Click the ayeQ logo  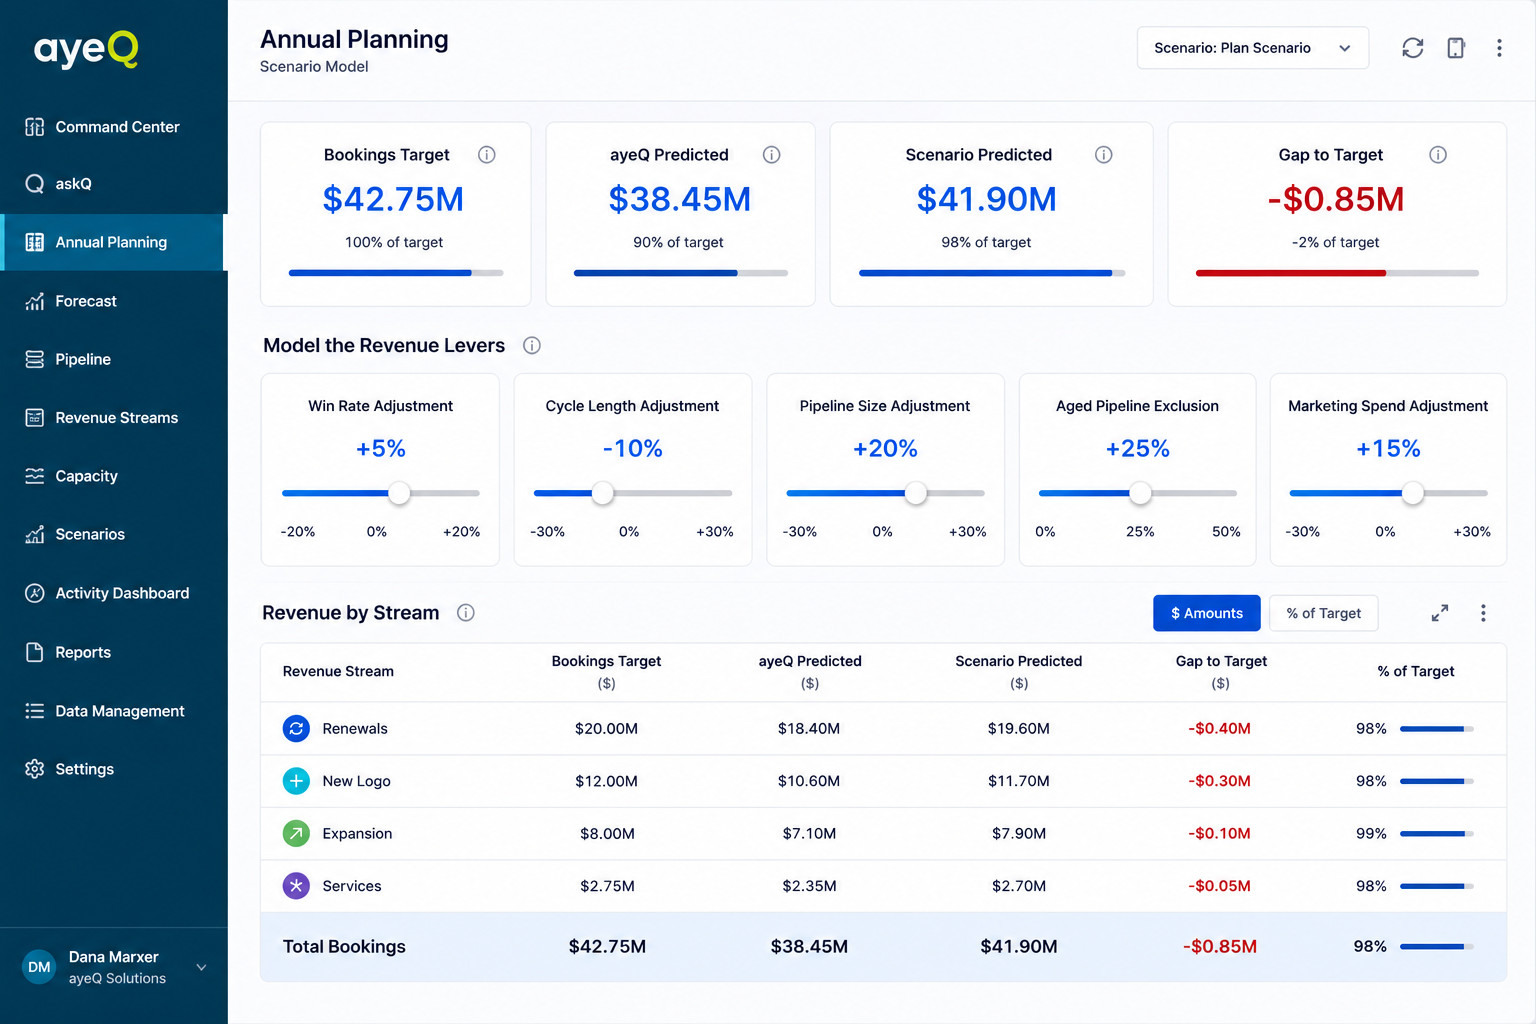point(86,49)
